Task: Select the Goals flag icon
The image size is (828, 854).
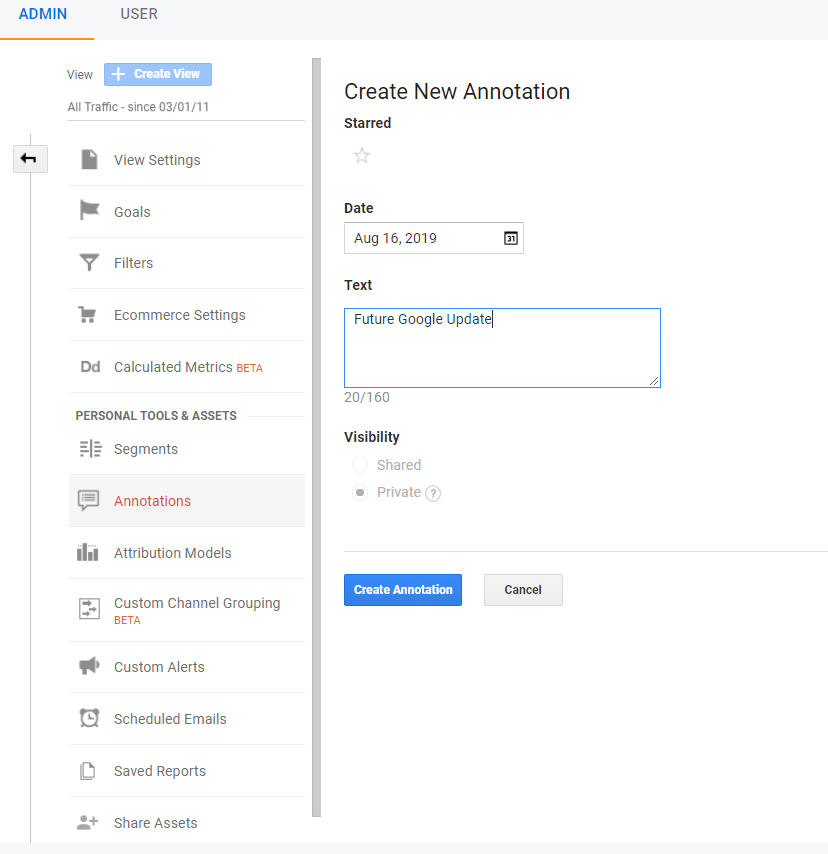Action: pos(89,211)
